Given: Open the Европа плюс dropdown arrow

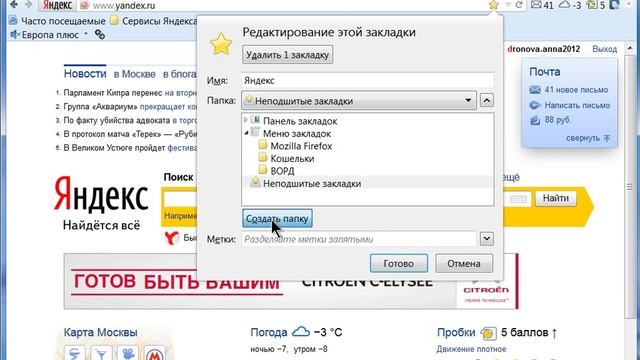Looking at the screenshot, I should 86,34.
